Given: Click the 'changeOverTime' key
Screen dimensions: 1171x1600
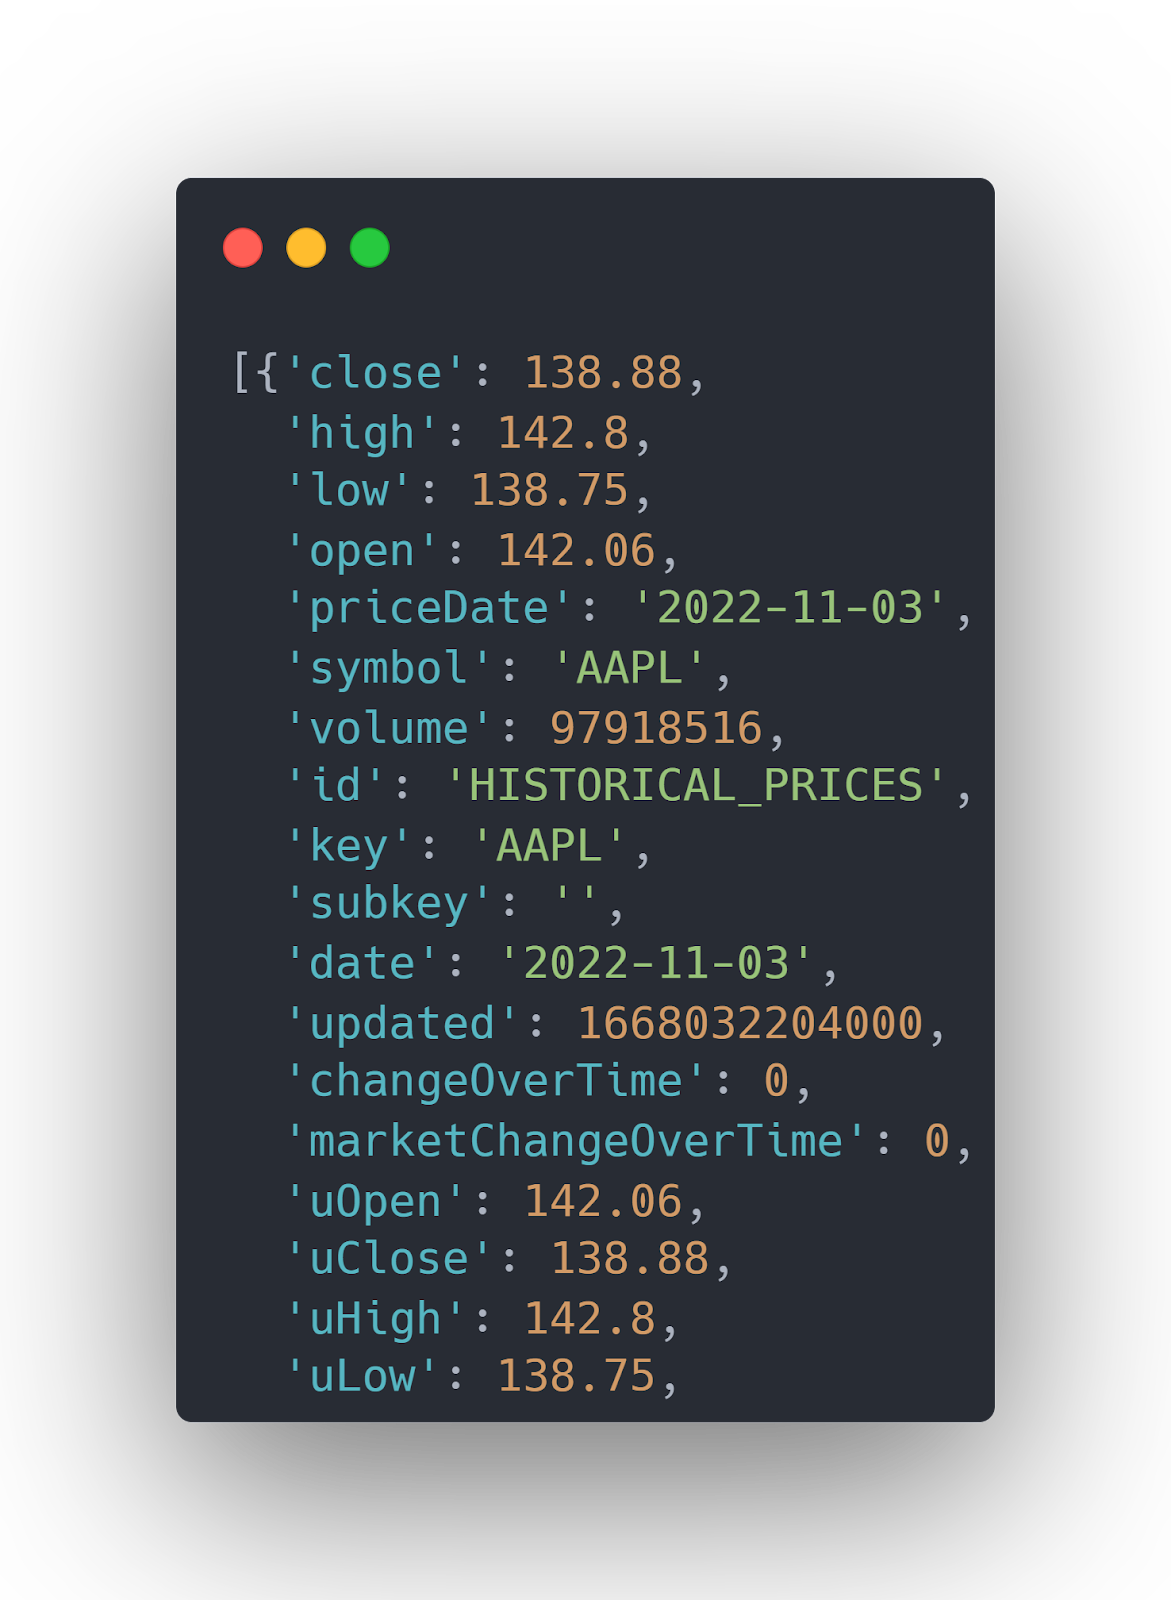Looking at the screenshot, I should click(496, 1082).
